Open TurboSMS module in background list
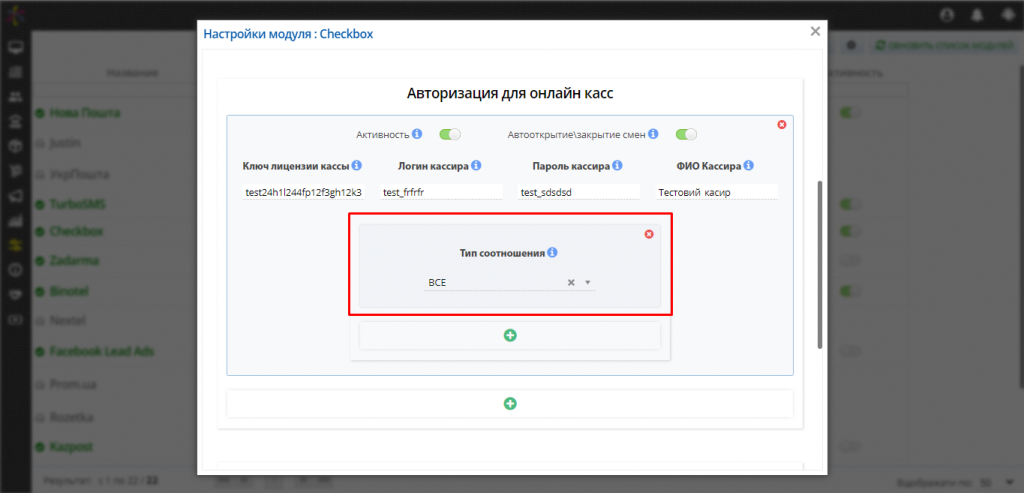Screen dimensions: 1024x493 point(77,204)
